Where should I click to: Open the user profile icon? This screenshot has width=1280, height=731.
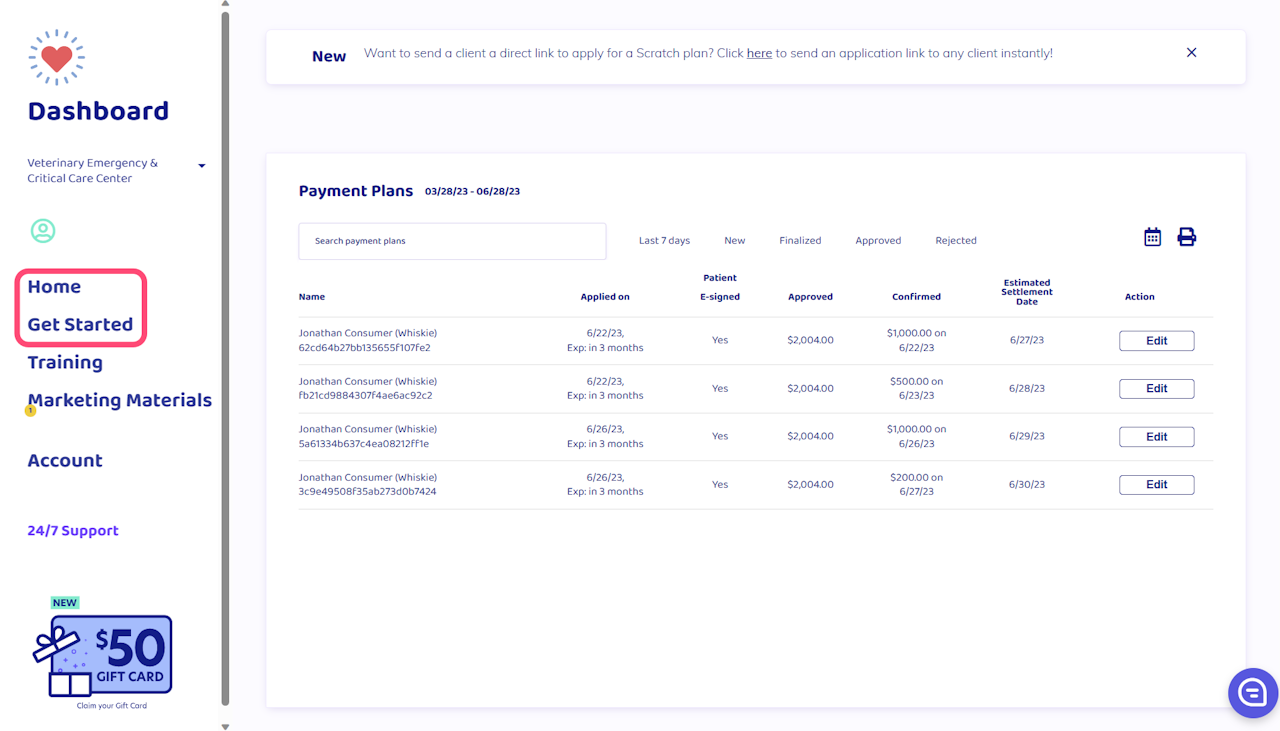tap(43, 231)
